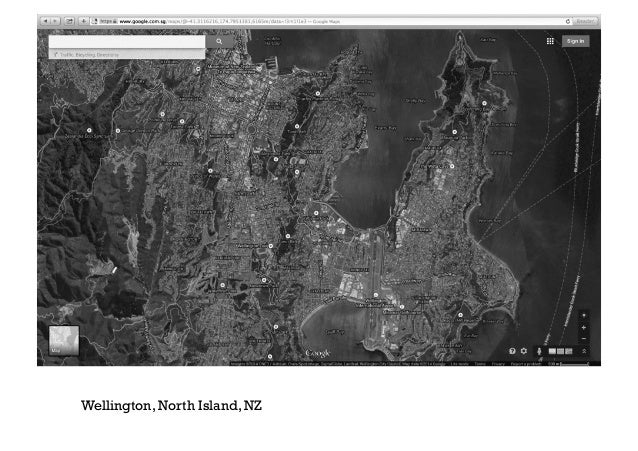
Task: Click the Reader button in address bar
Action: [x=586, y=21]
